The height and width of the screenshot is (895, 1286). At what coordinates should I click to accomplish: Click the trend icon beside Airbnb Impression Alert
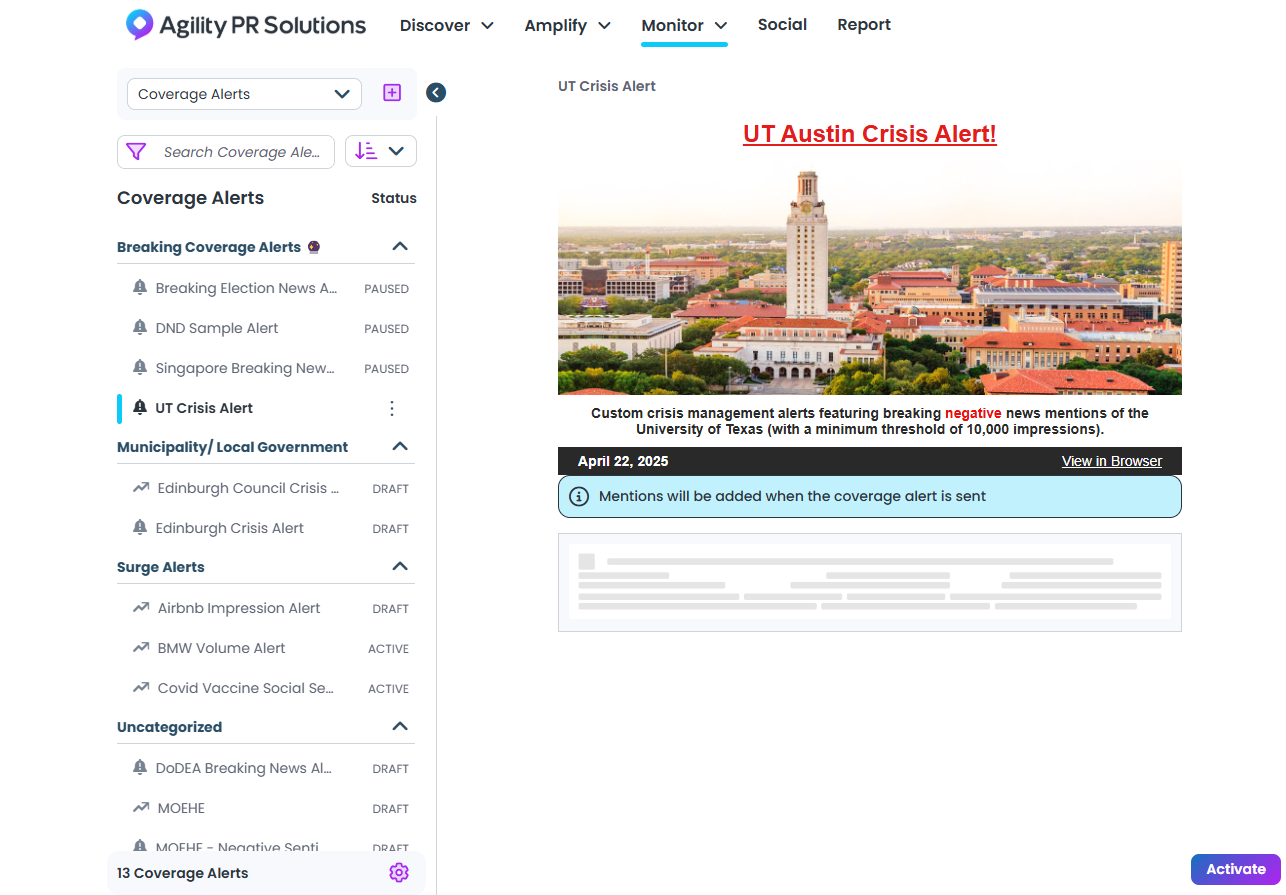click(x=139, y=607)
